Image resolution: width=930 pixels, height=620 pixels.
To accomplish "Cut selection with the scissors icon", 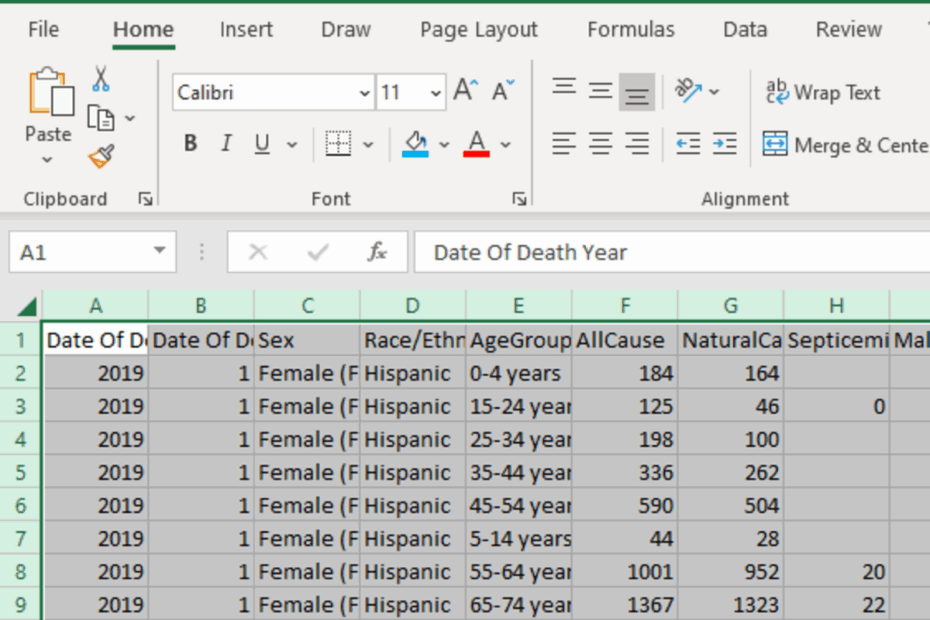I will pos(101,79).
